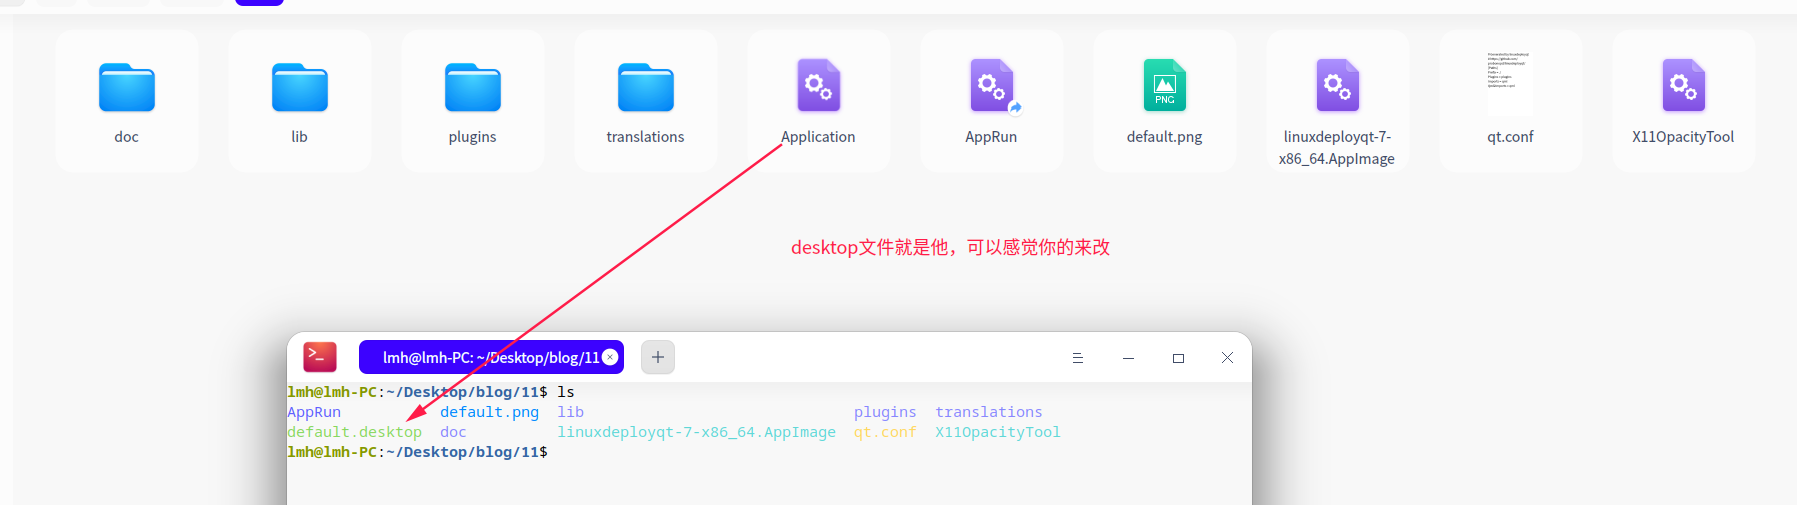Open the terminal hamburger menu
1797x505 pixels.
tap(1078, 358)
